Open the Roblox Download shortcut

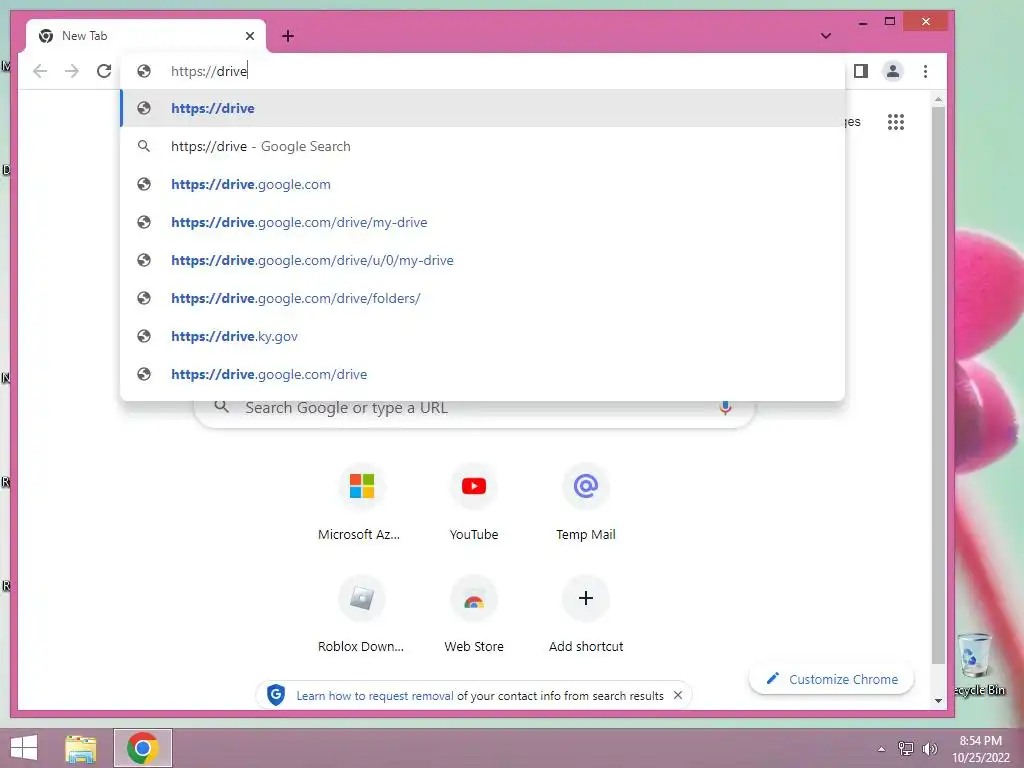click(x=361, y=615)
